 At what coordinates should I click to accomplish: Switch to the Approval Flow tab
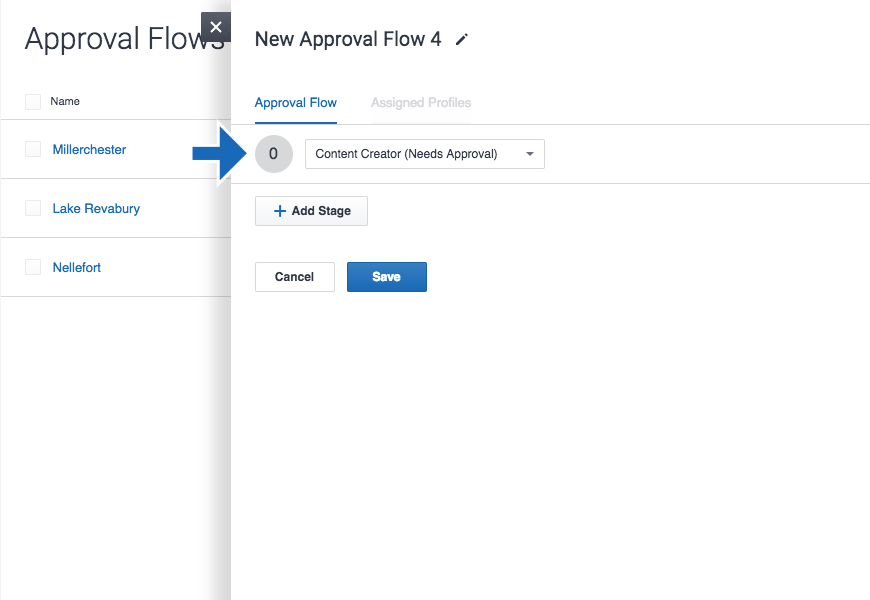pyautogui.click(x=296, y=103)
